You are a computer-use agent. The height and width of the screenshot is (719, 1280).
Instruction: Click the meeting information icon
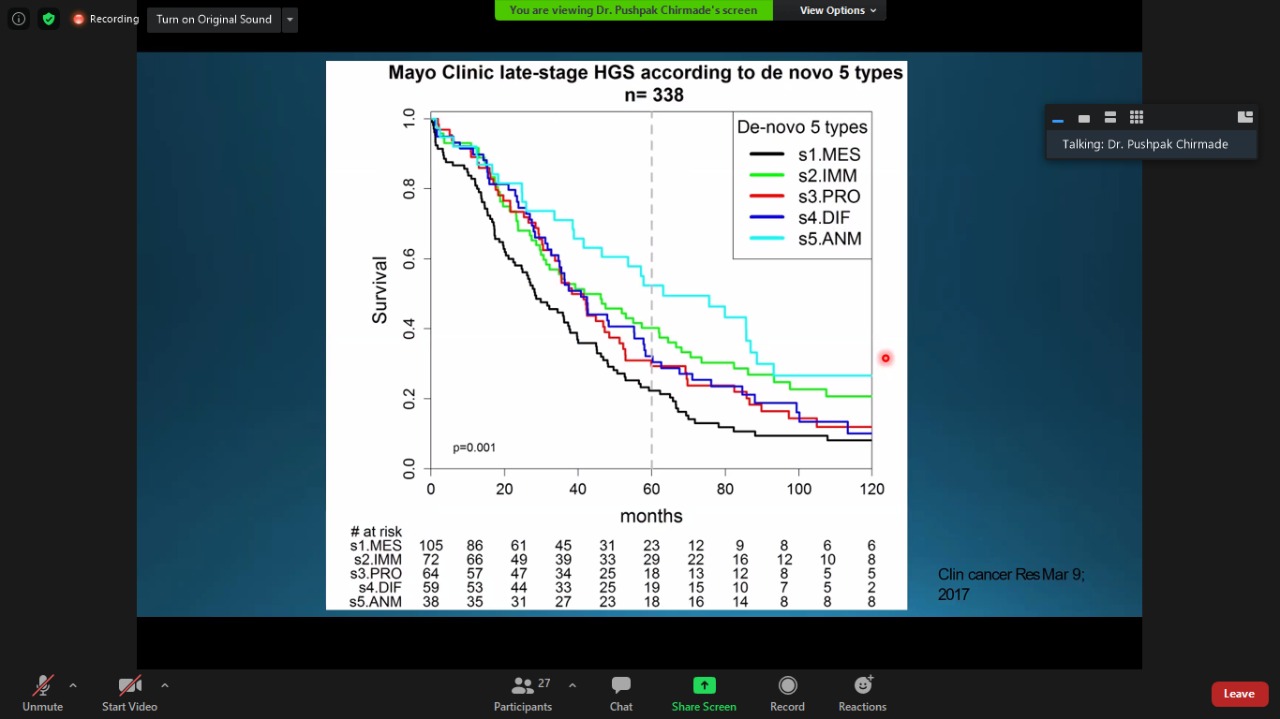[18, 19]
